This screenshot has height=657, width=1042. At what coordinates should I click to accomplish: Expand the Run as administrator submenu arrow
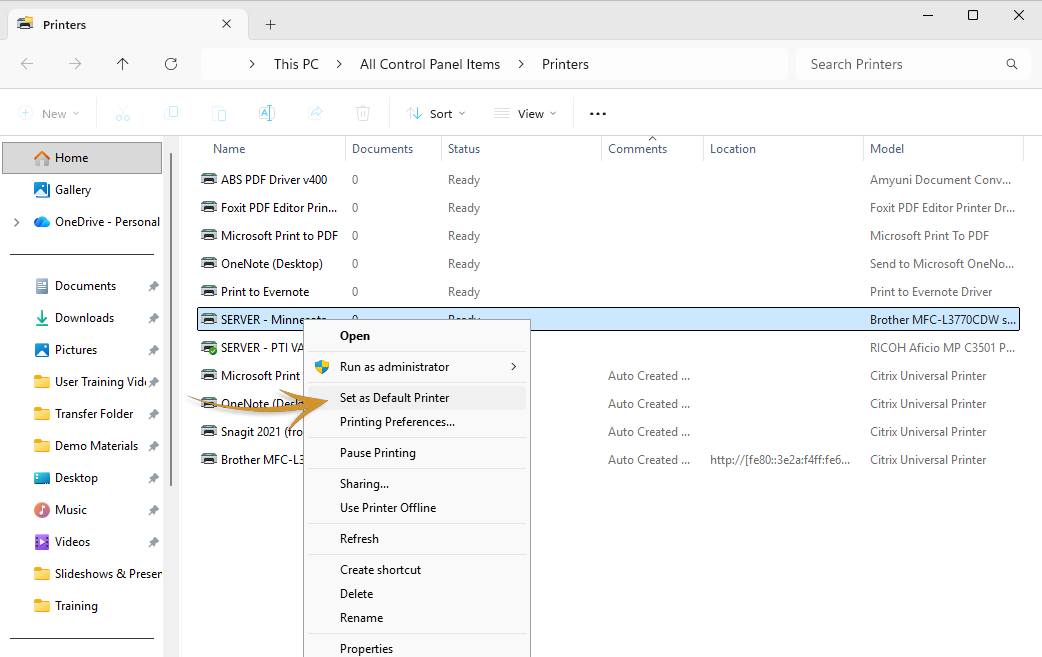(514, 367)
